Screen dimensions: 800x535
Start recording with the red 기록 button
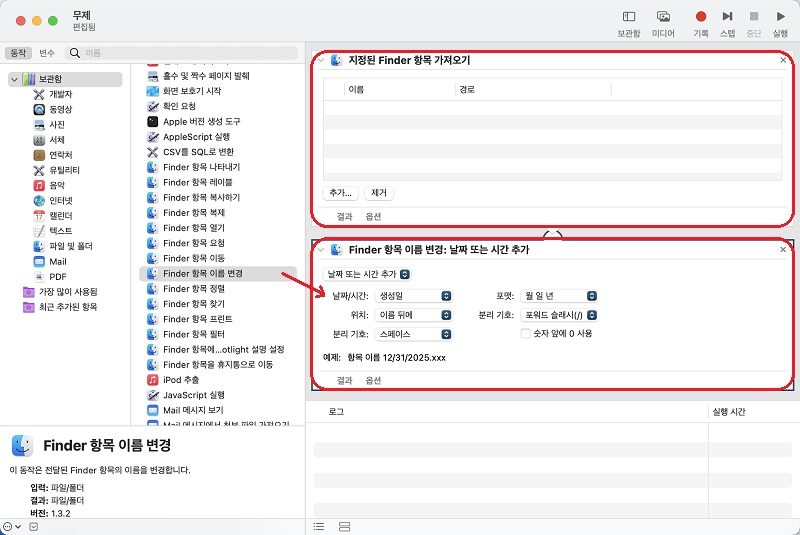coord(701,23)
